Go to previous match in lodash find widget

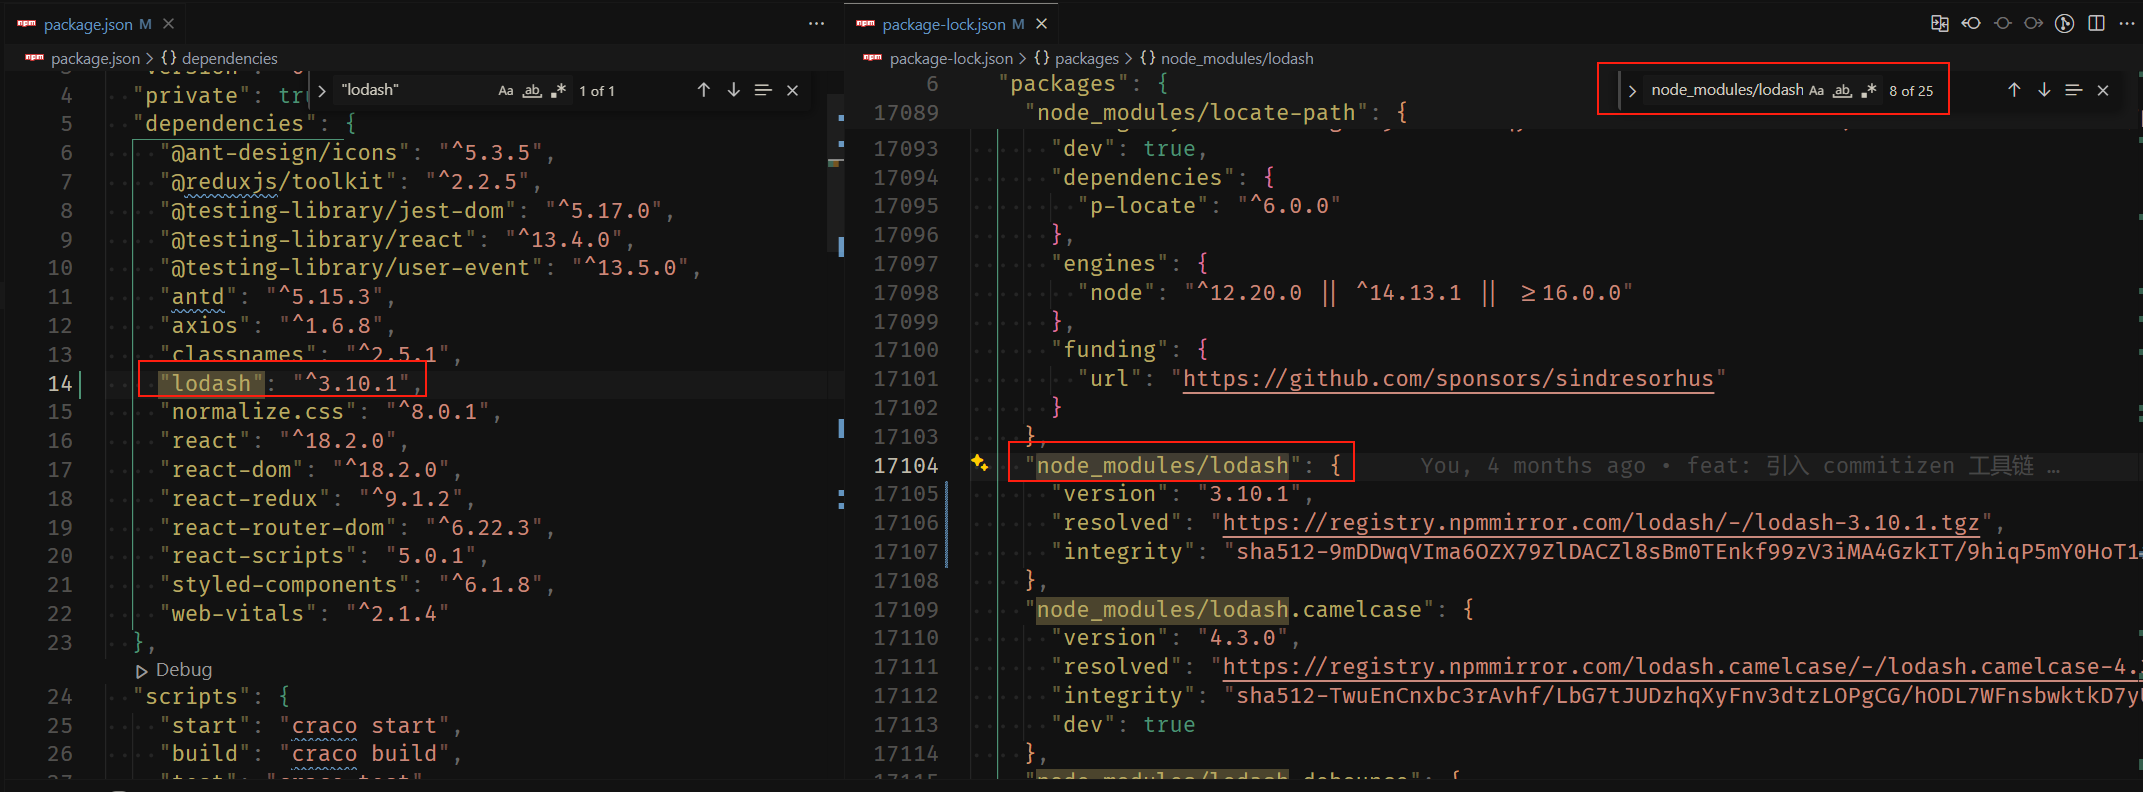(704, 90)
